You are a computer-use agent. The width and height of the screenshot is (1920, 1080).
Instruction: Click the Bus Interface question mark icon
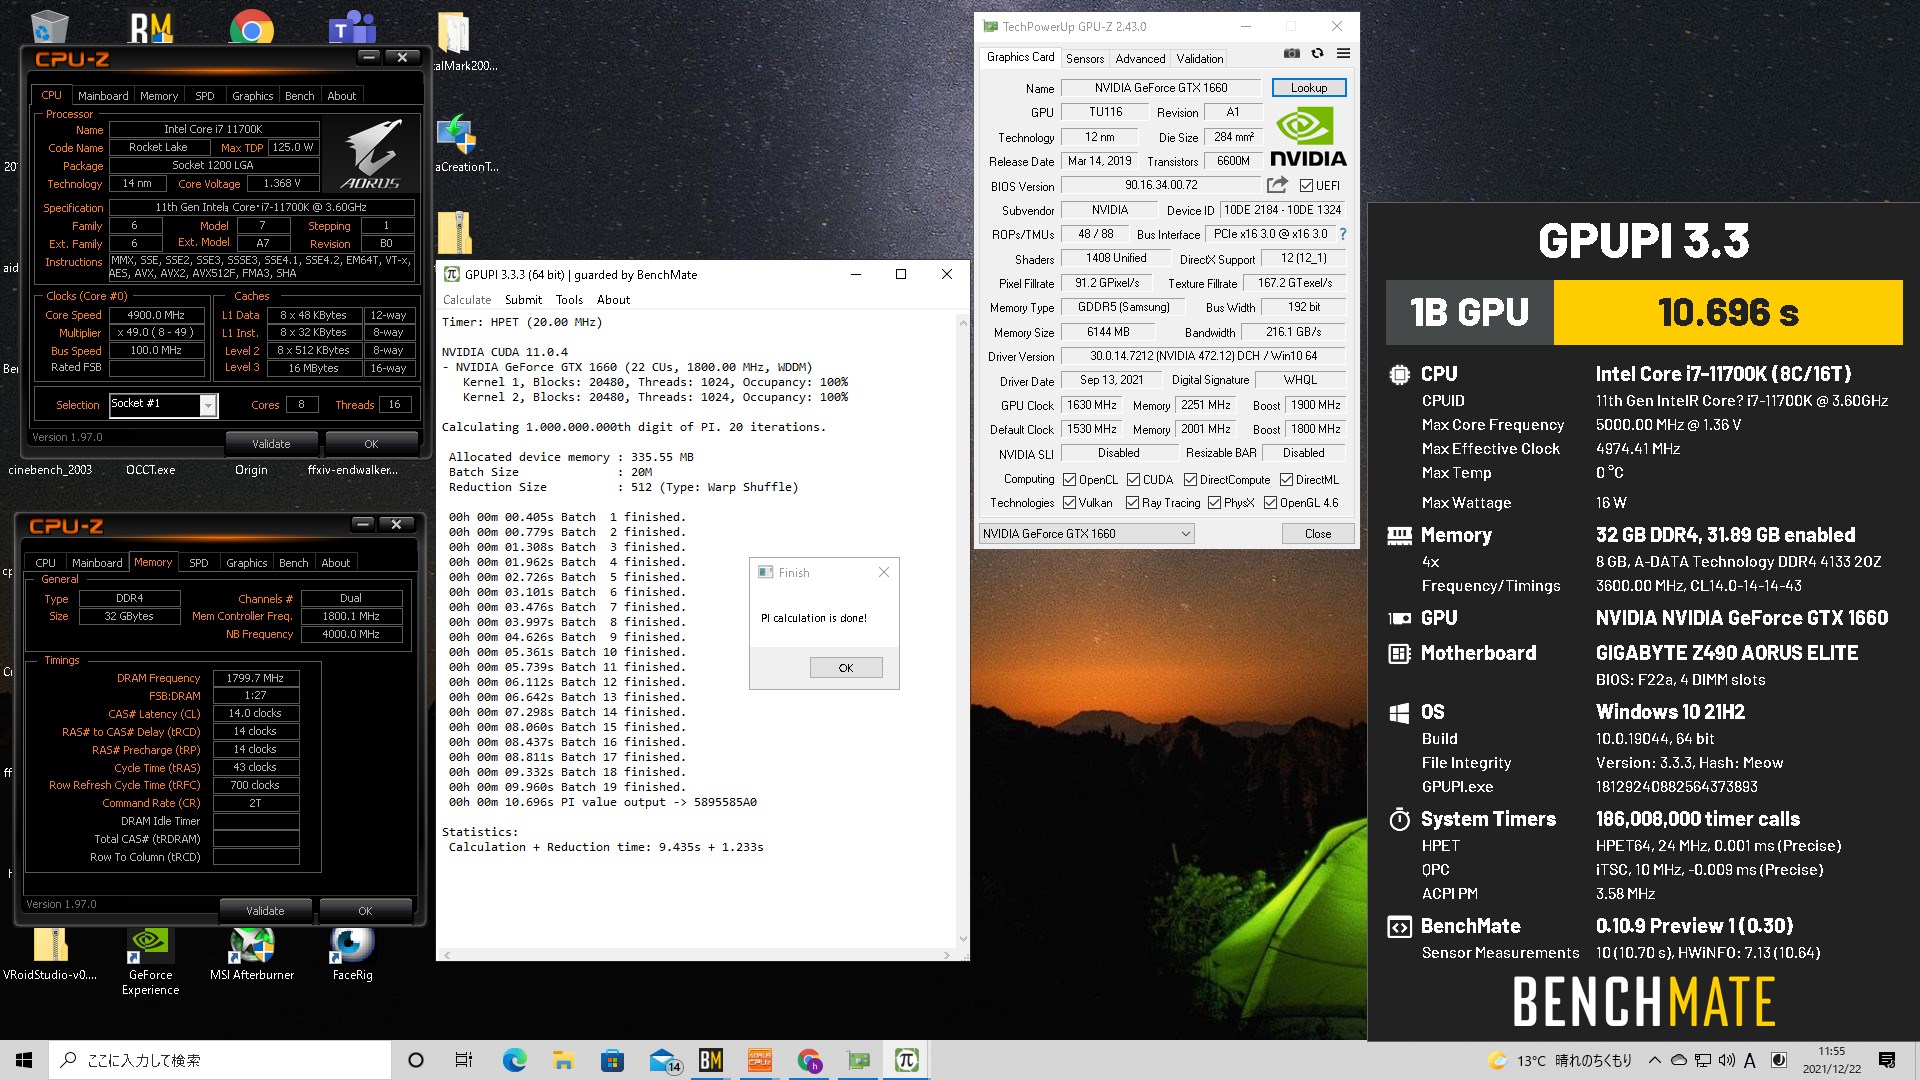(1343, 234)
